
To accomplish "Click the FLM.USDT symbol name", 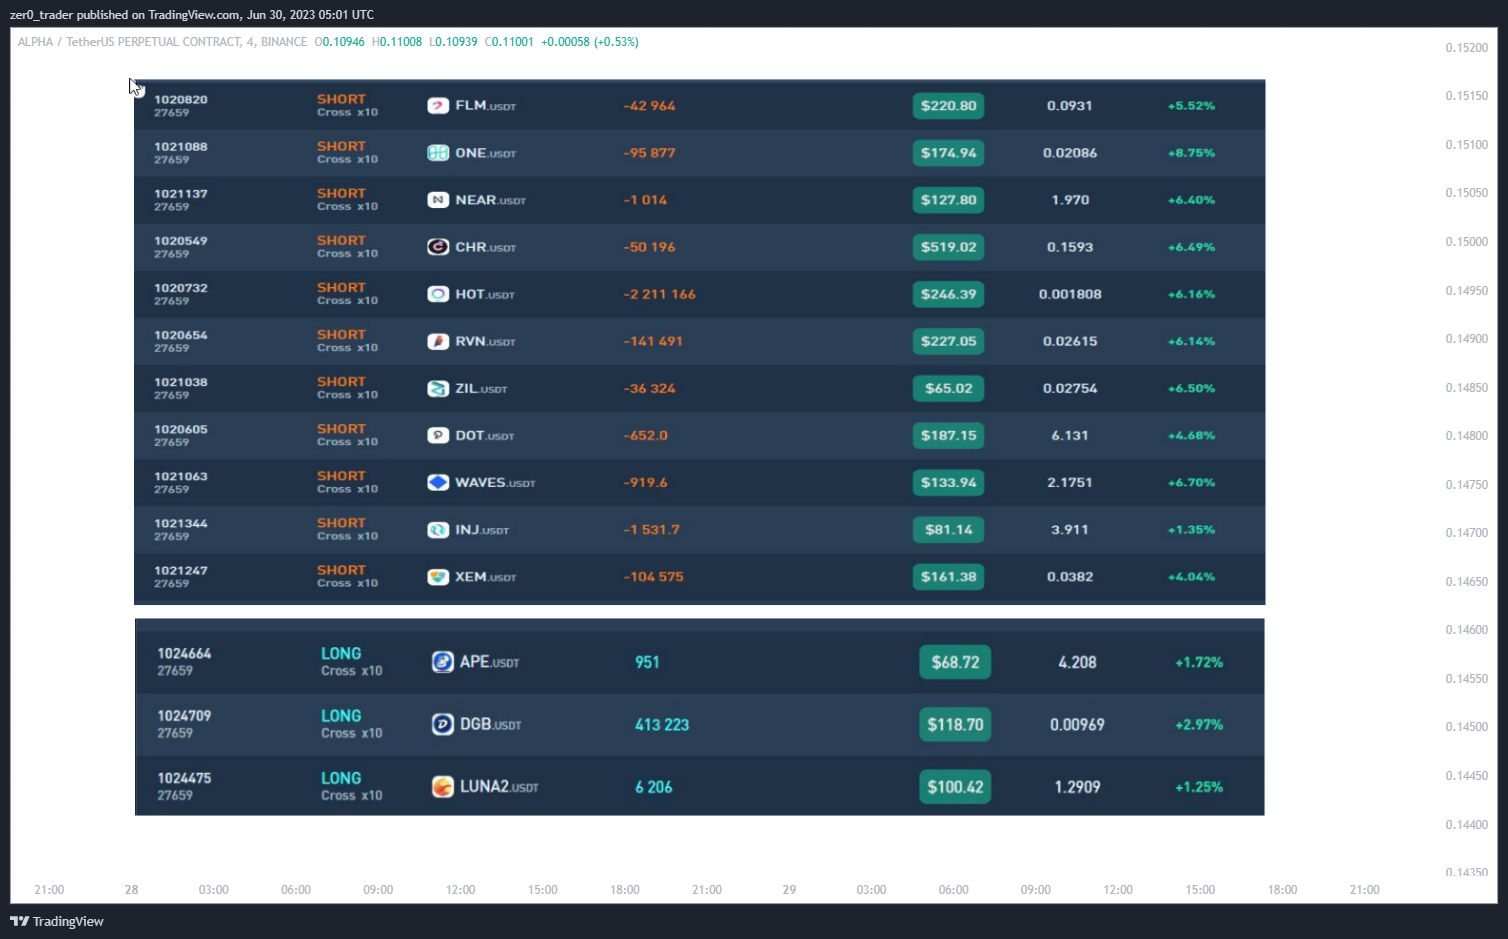I will 486,106.
